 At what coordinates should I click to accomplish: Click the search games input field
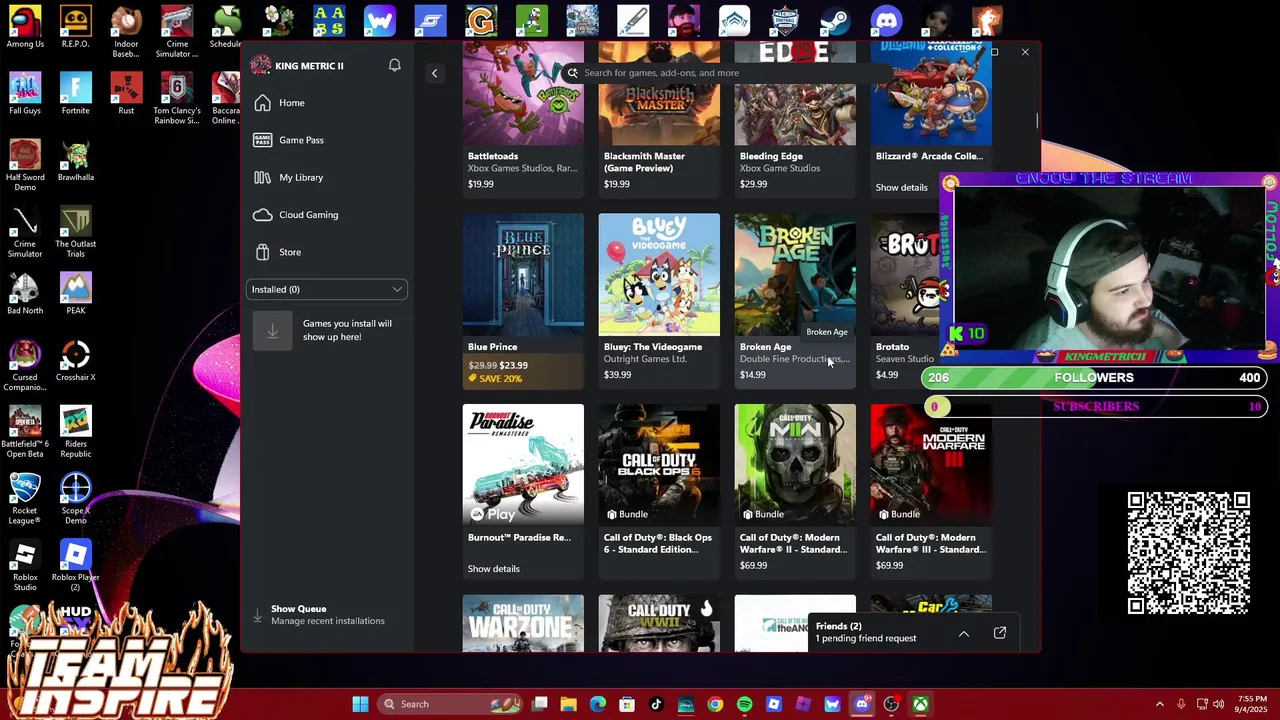click(x=725, y=73)
